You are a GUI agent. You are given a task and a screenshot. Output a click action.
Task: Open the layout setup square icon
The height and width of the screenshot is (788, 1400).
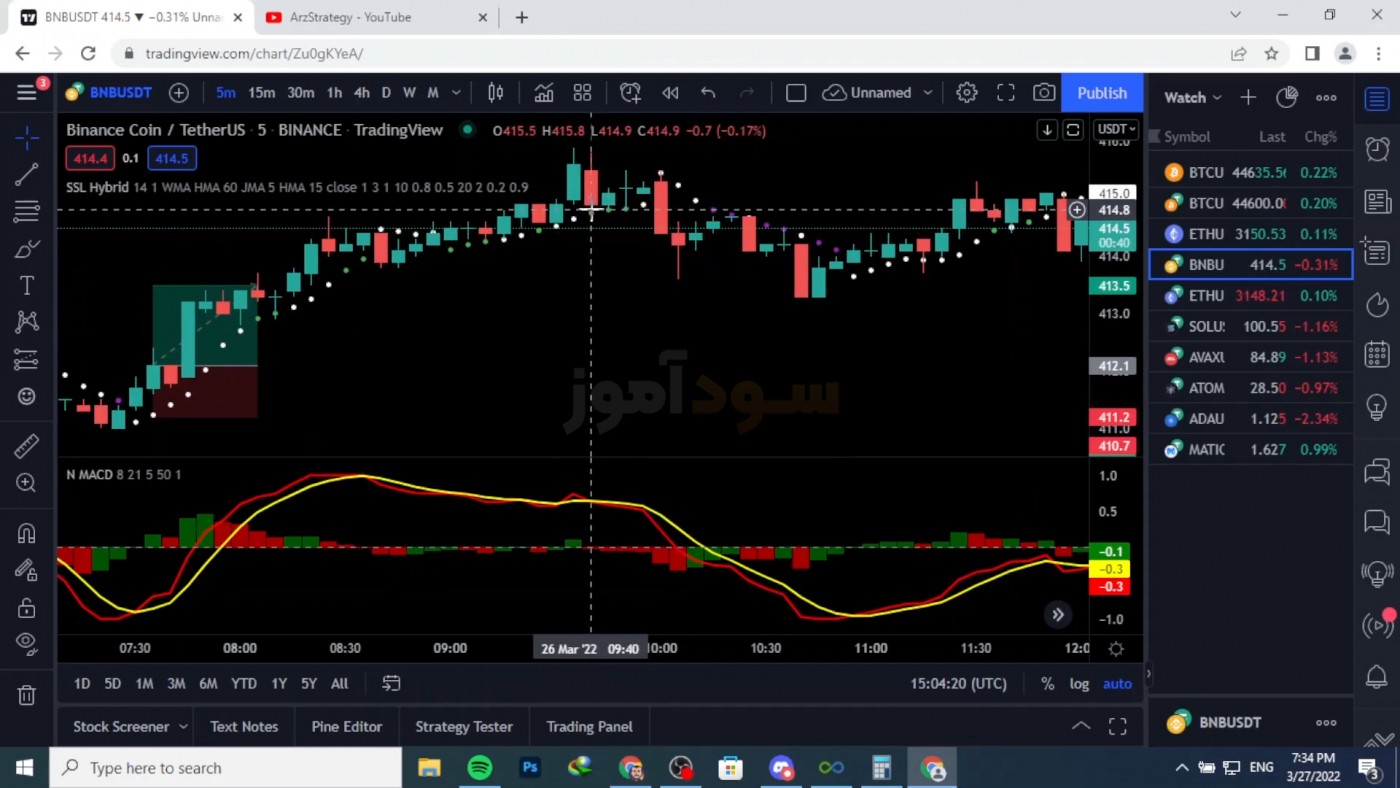click(796, 93)
